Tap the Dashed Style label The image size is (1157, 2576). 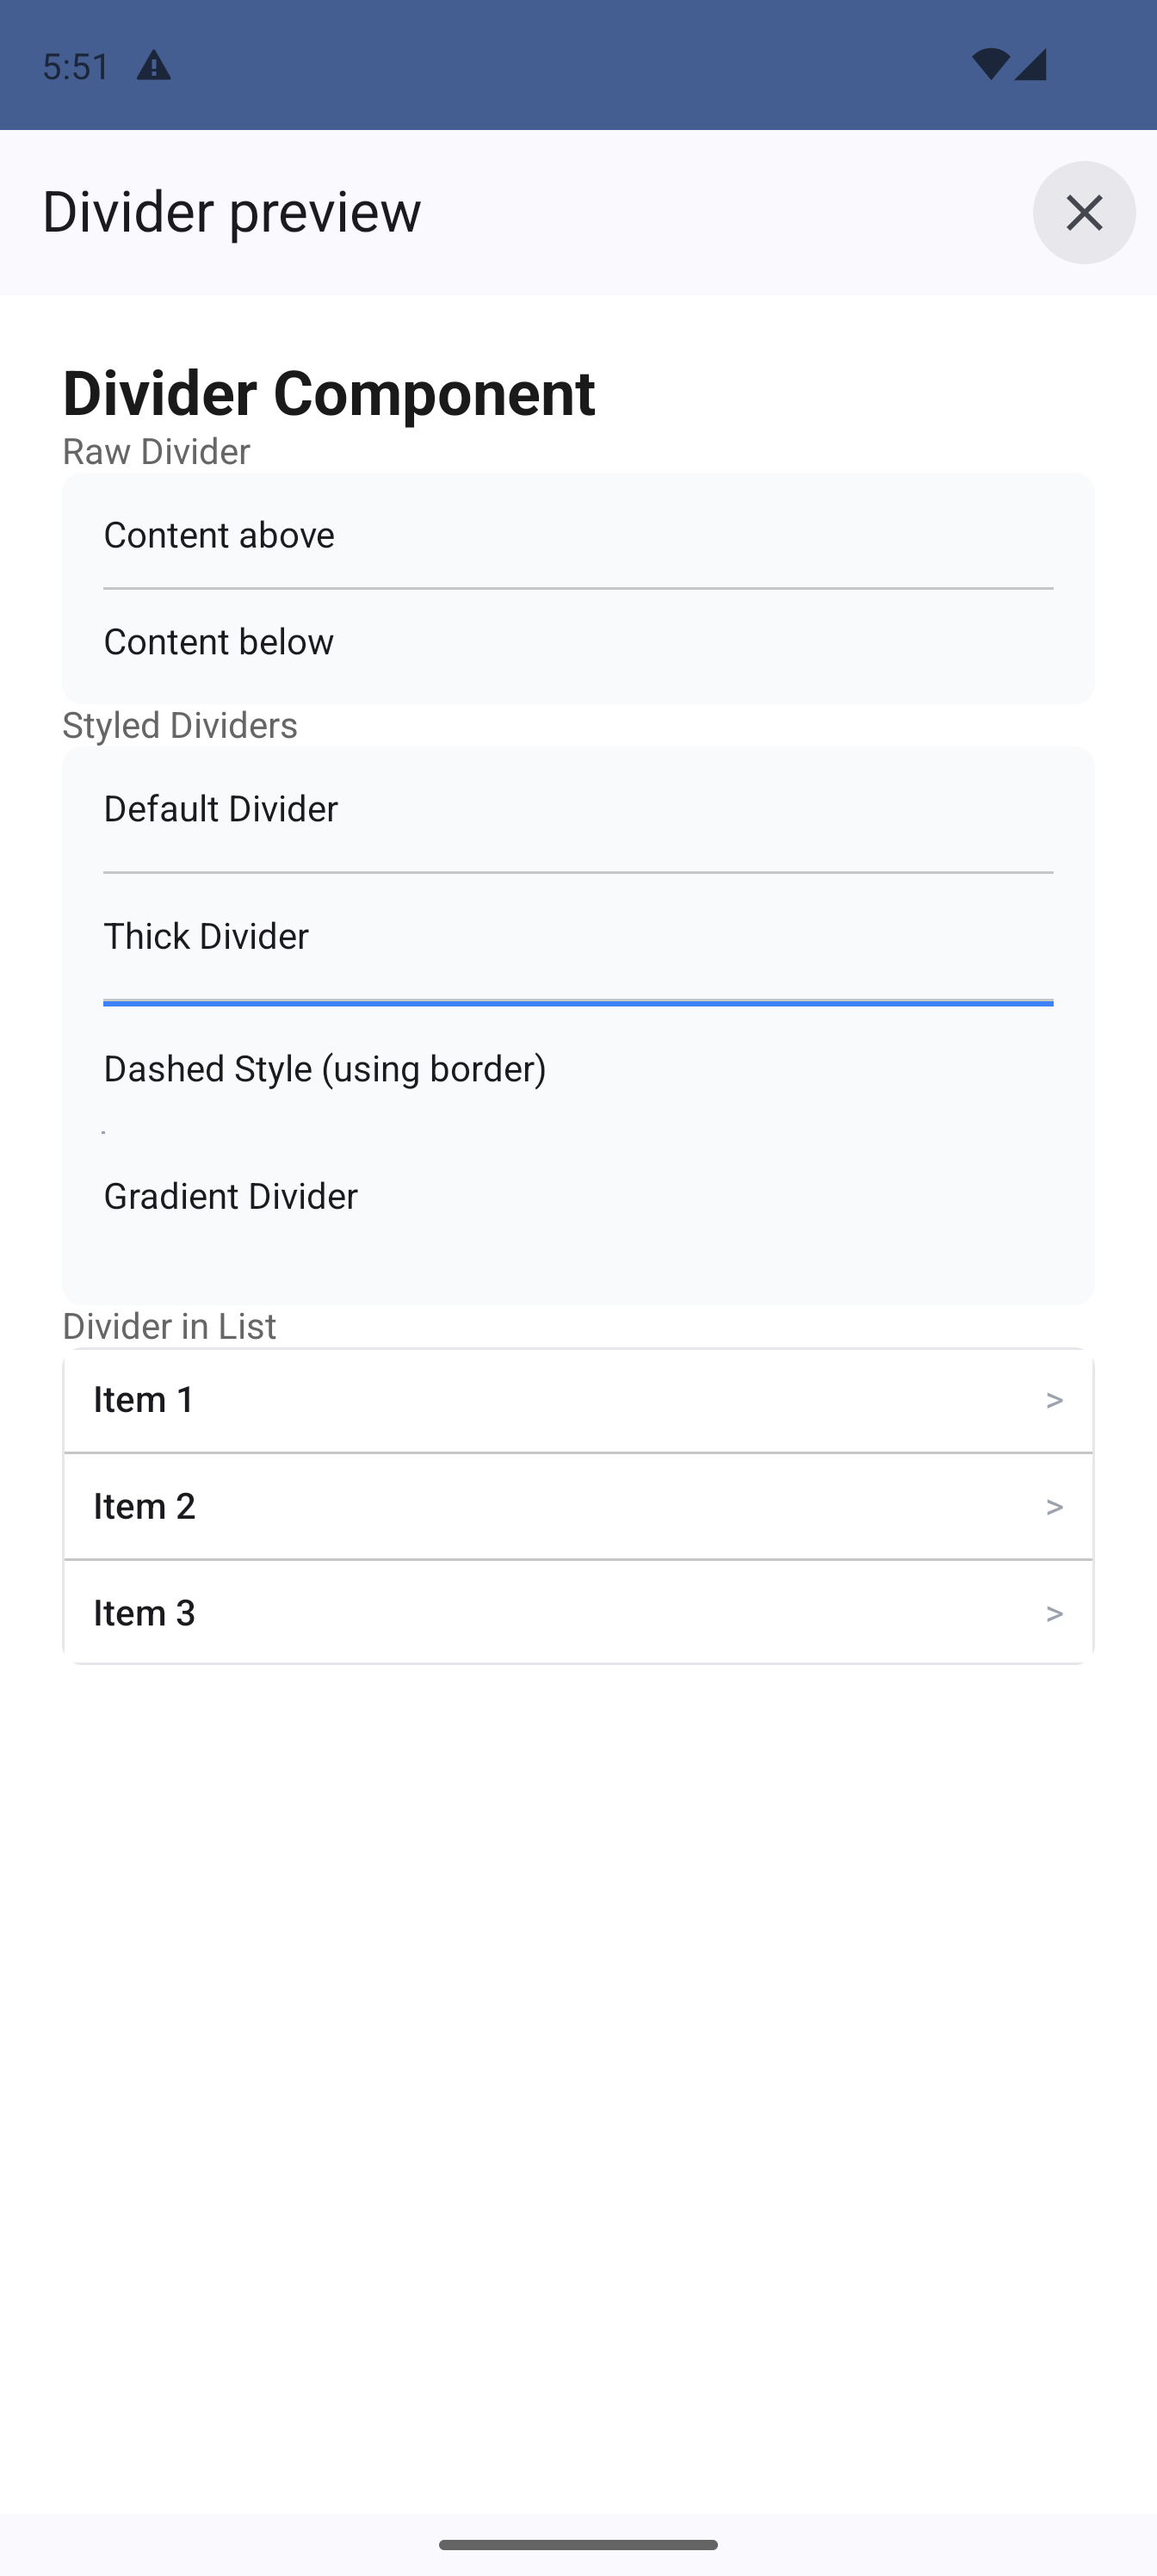click(x=325, y=1069)
